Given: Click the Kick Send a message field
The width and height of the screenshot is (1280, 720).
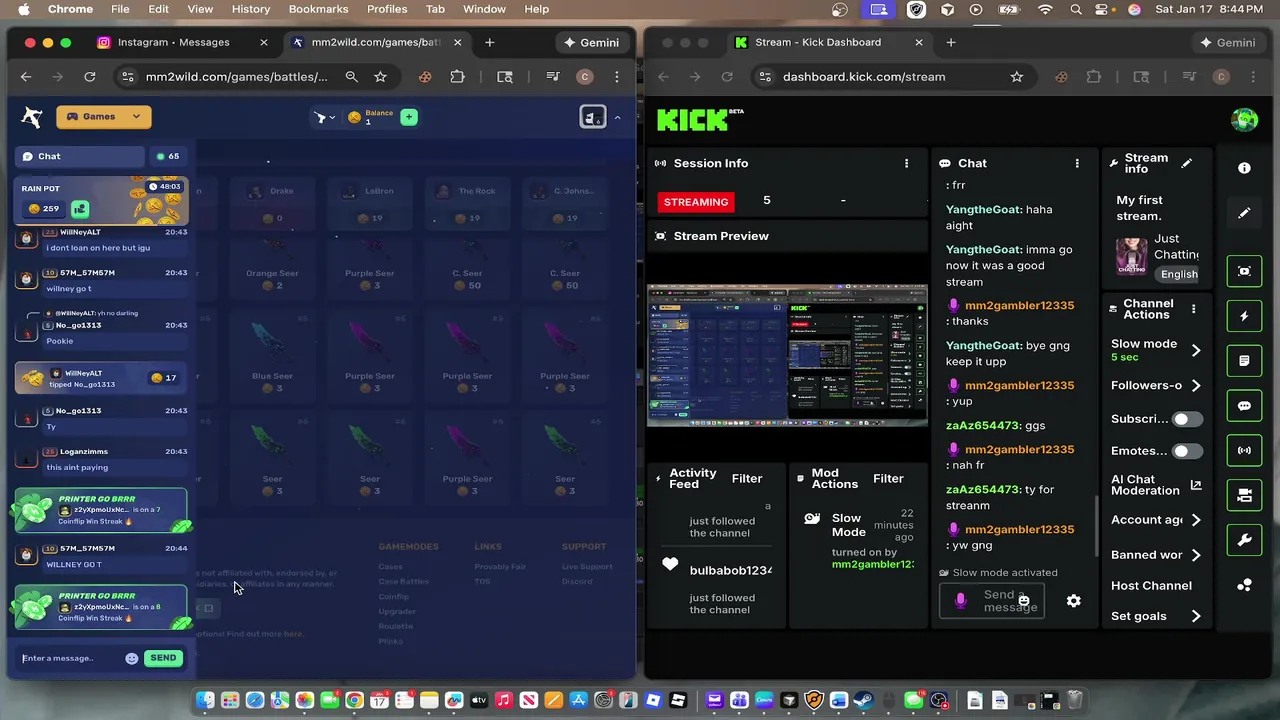Looking at the screenshot, I should tap(992, 601).
